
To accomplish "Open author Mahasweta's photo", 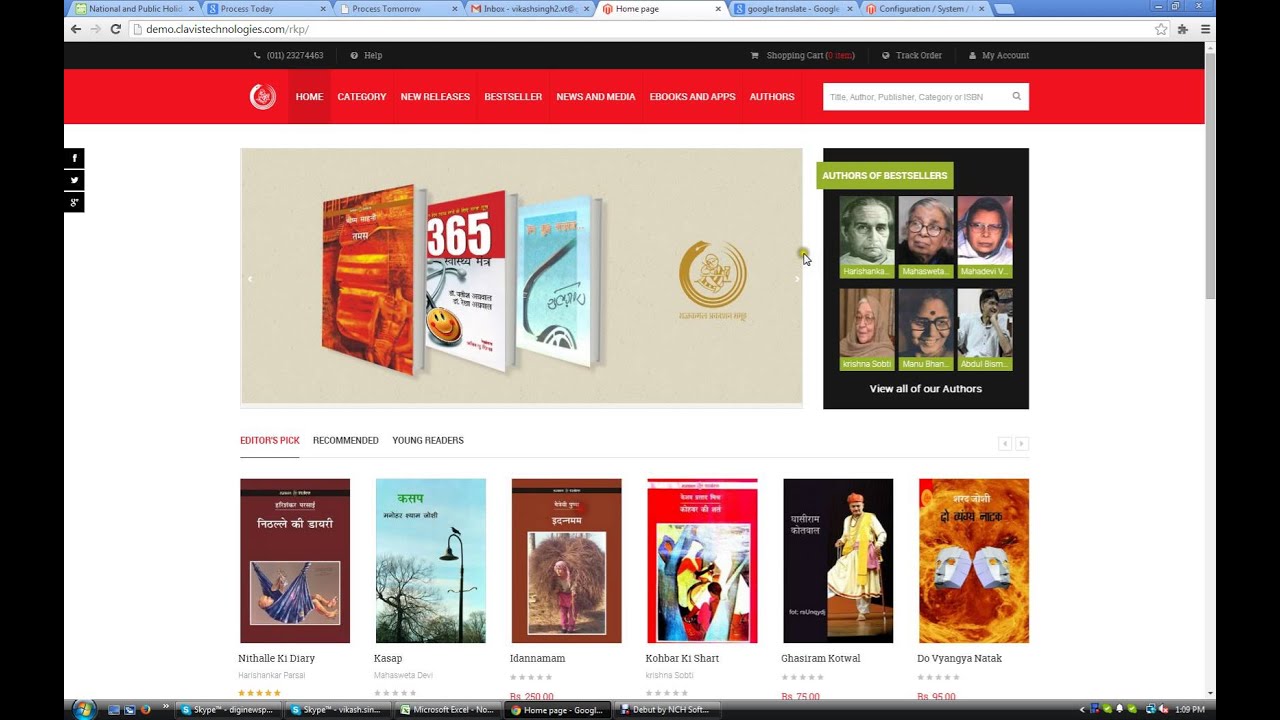I will pos(926,230).
